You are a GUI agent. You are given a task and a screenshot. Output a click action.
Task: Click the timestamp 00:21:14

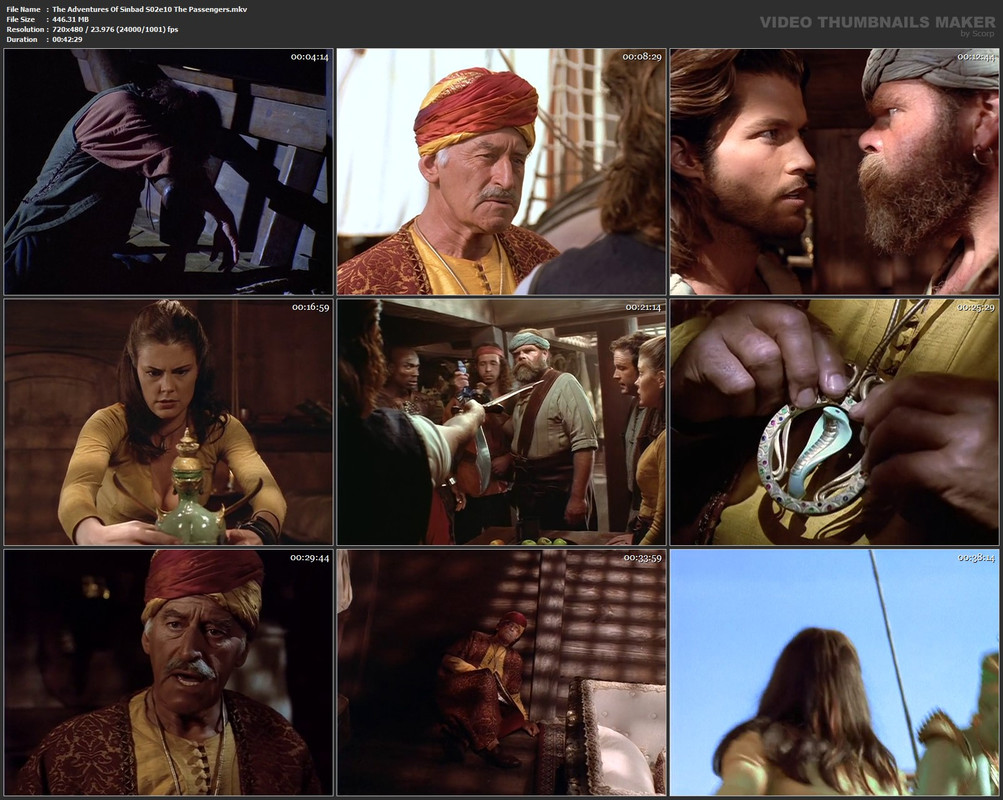click(643, 307)
